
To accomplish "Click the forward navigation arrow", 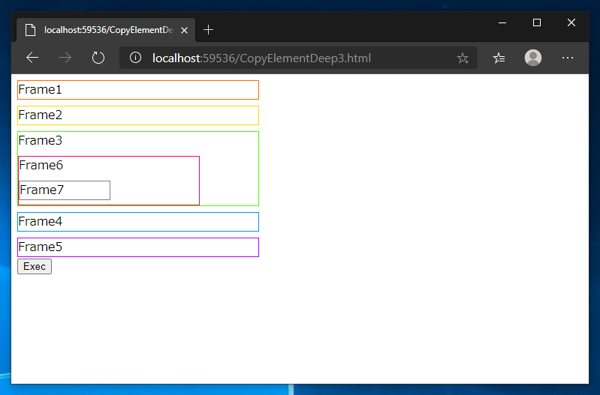I will click(65, 58).
